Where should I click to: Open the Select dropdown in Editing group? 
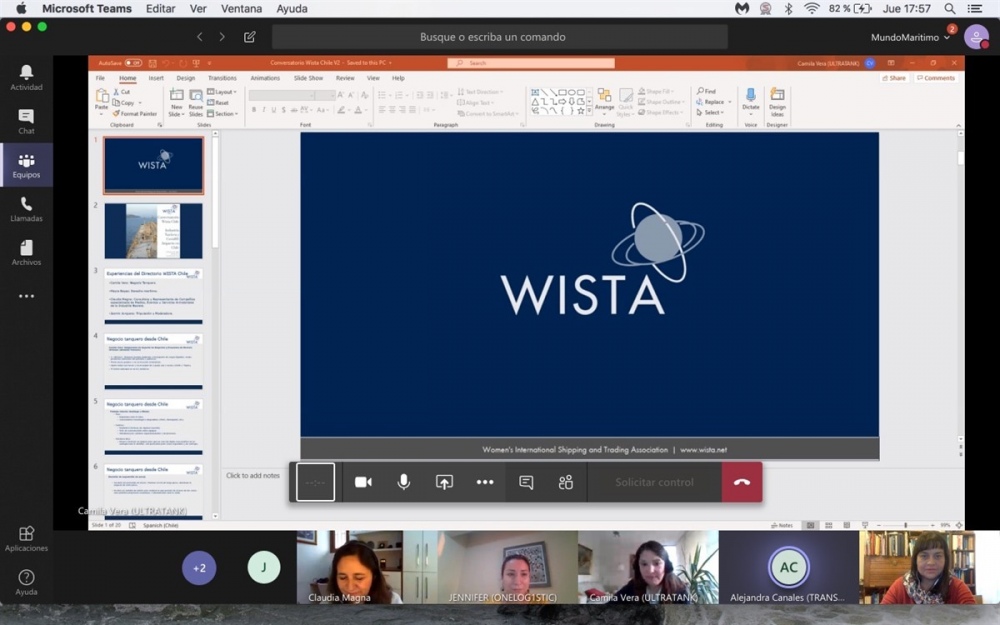tap(710, 112)
